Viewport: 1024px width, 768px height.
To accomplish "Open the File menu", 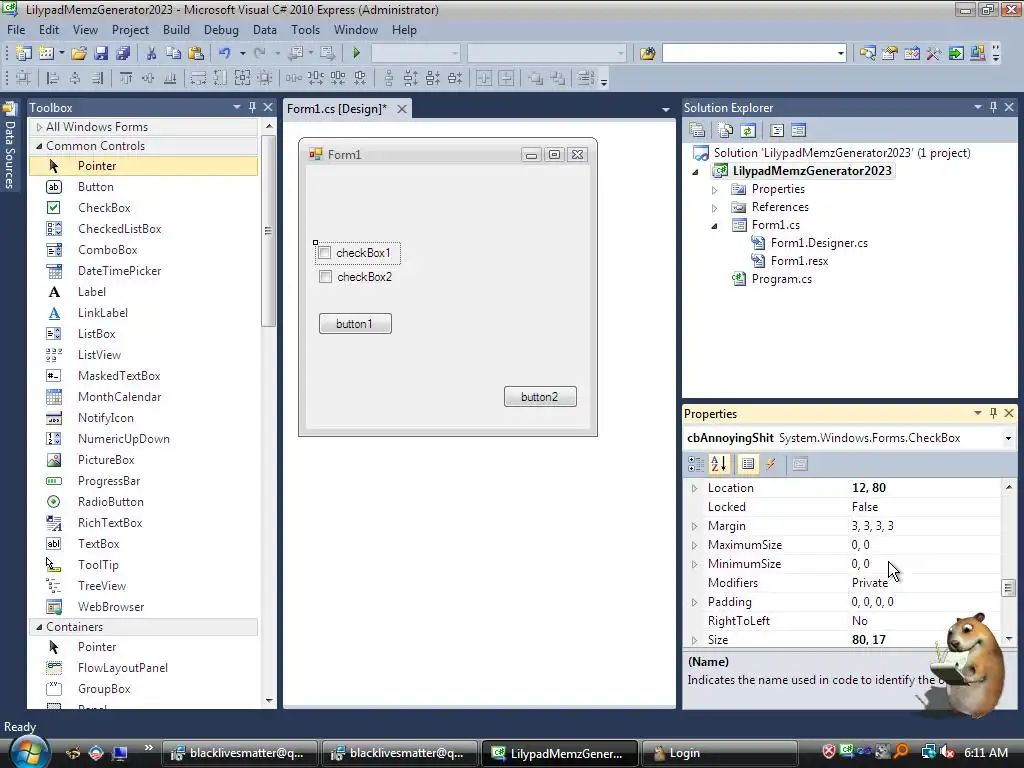I will click(x=16, y=30).
